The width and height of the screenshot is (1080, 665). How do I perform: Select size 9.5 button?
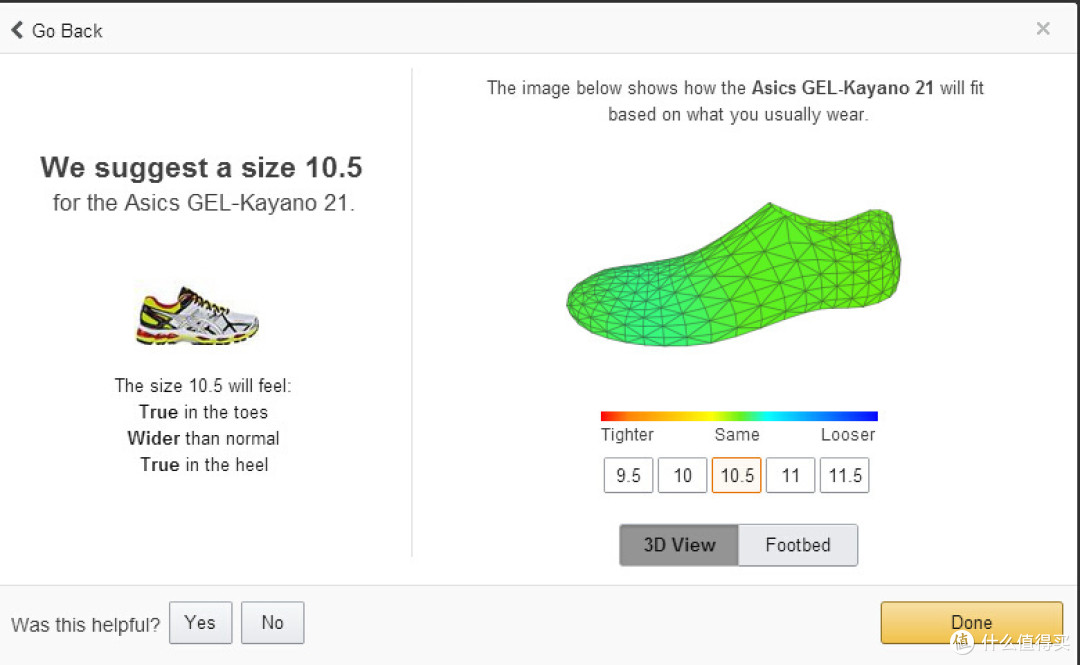click(x=627, y=475)
